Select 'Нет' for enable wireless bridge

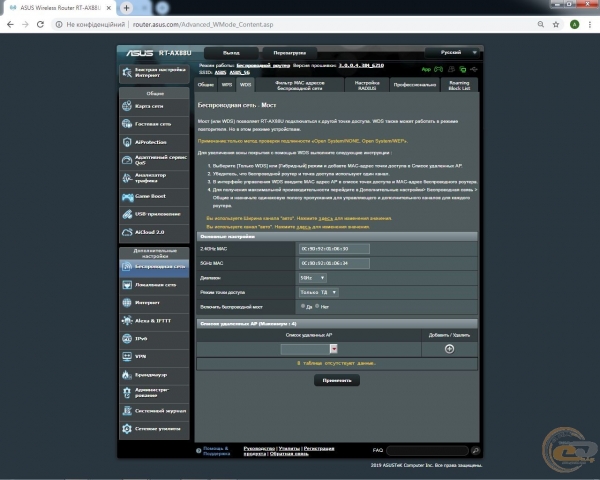click(317, 306)
